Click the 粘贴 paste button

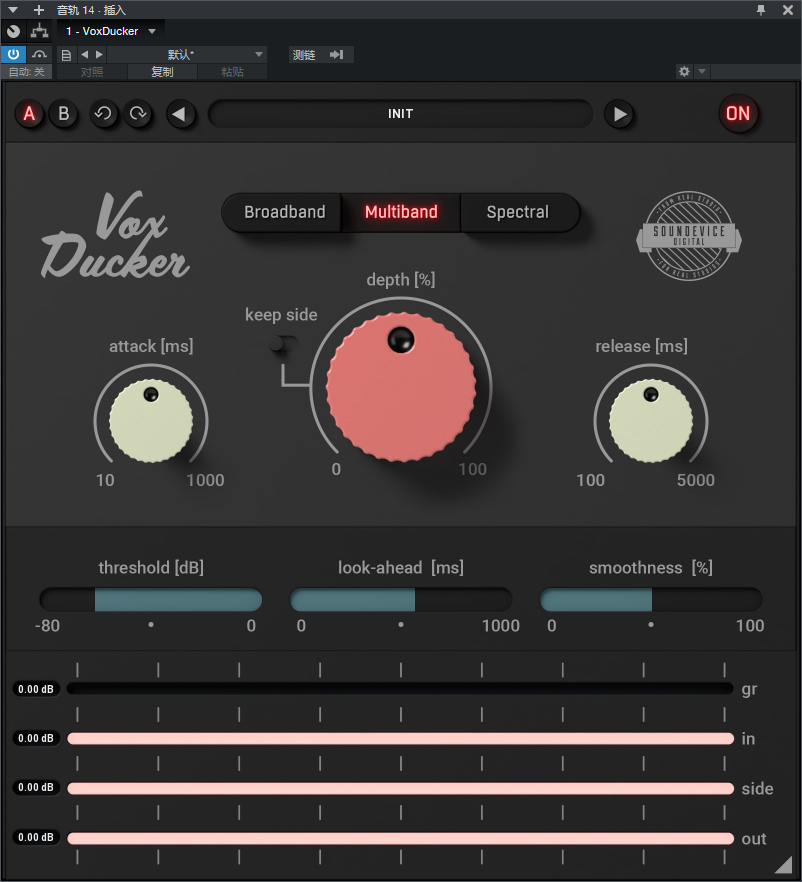tap(232, 72)
